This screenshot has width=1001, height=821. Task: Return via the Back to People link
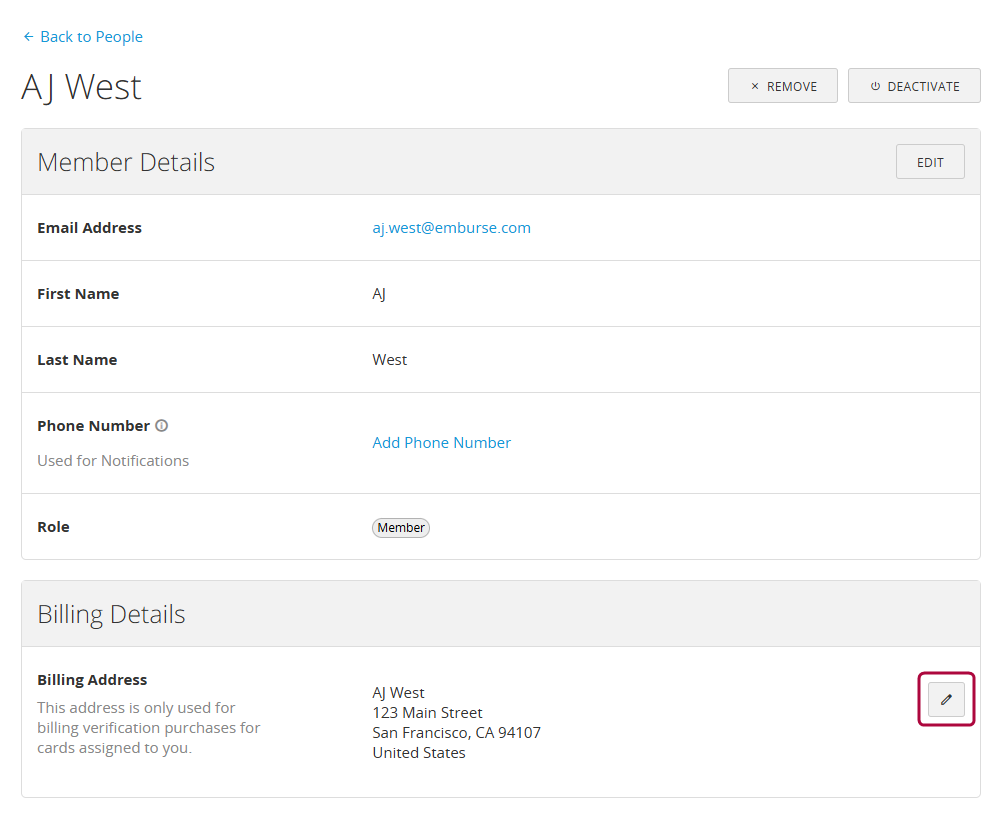(90, 36)
